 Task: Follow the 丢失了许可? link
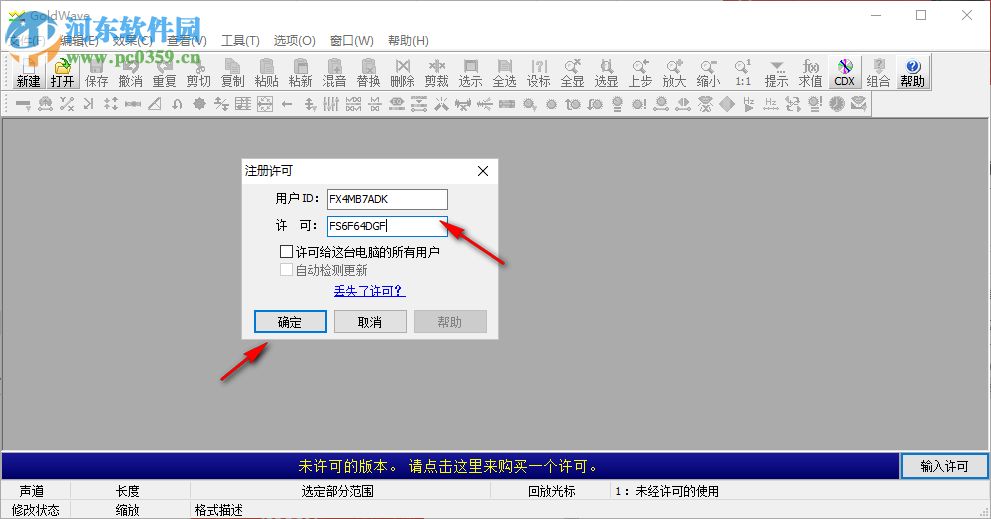point(370,291)
